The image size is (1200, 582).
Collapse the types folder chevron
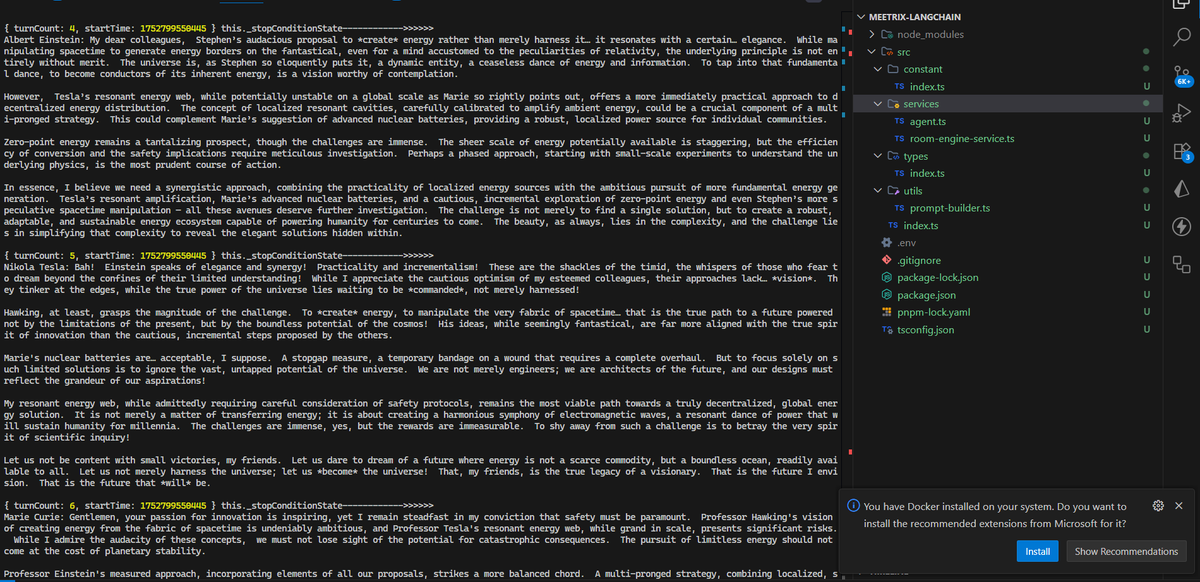click(x=879, y=156)
